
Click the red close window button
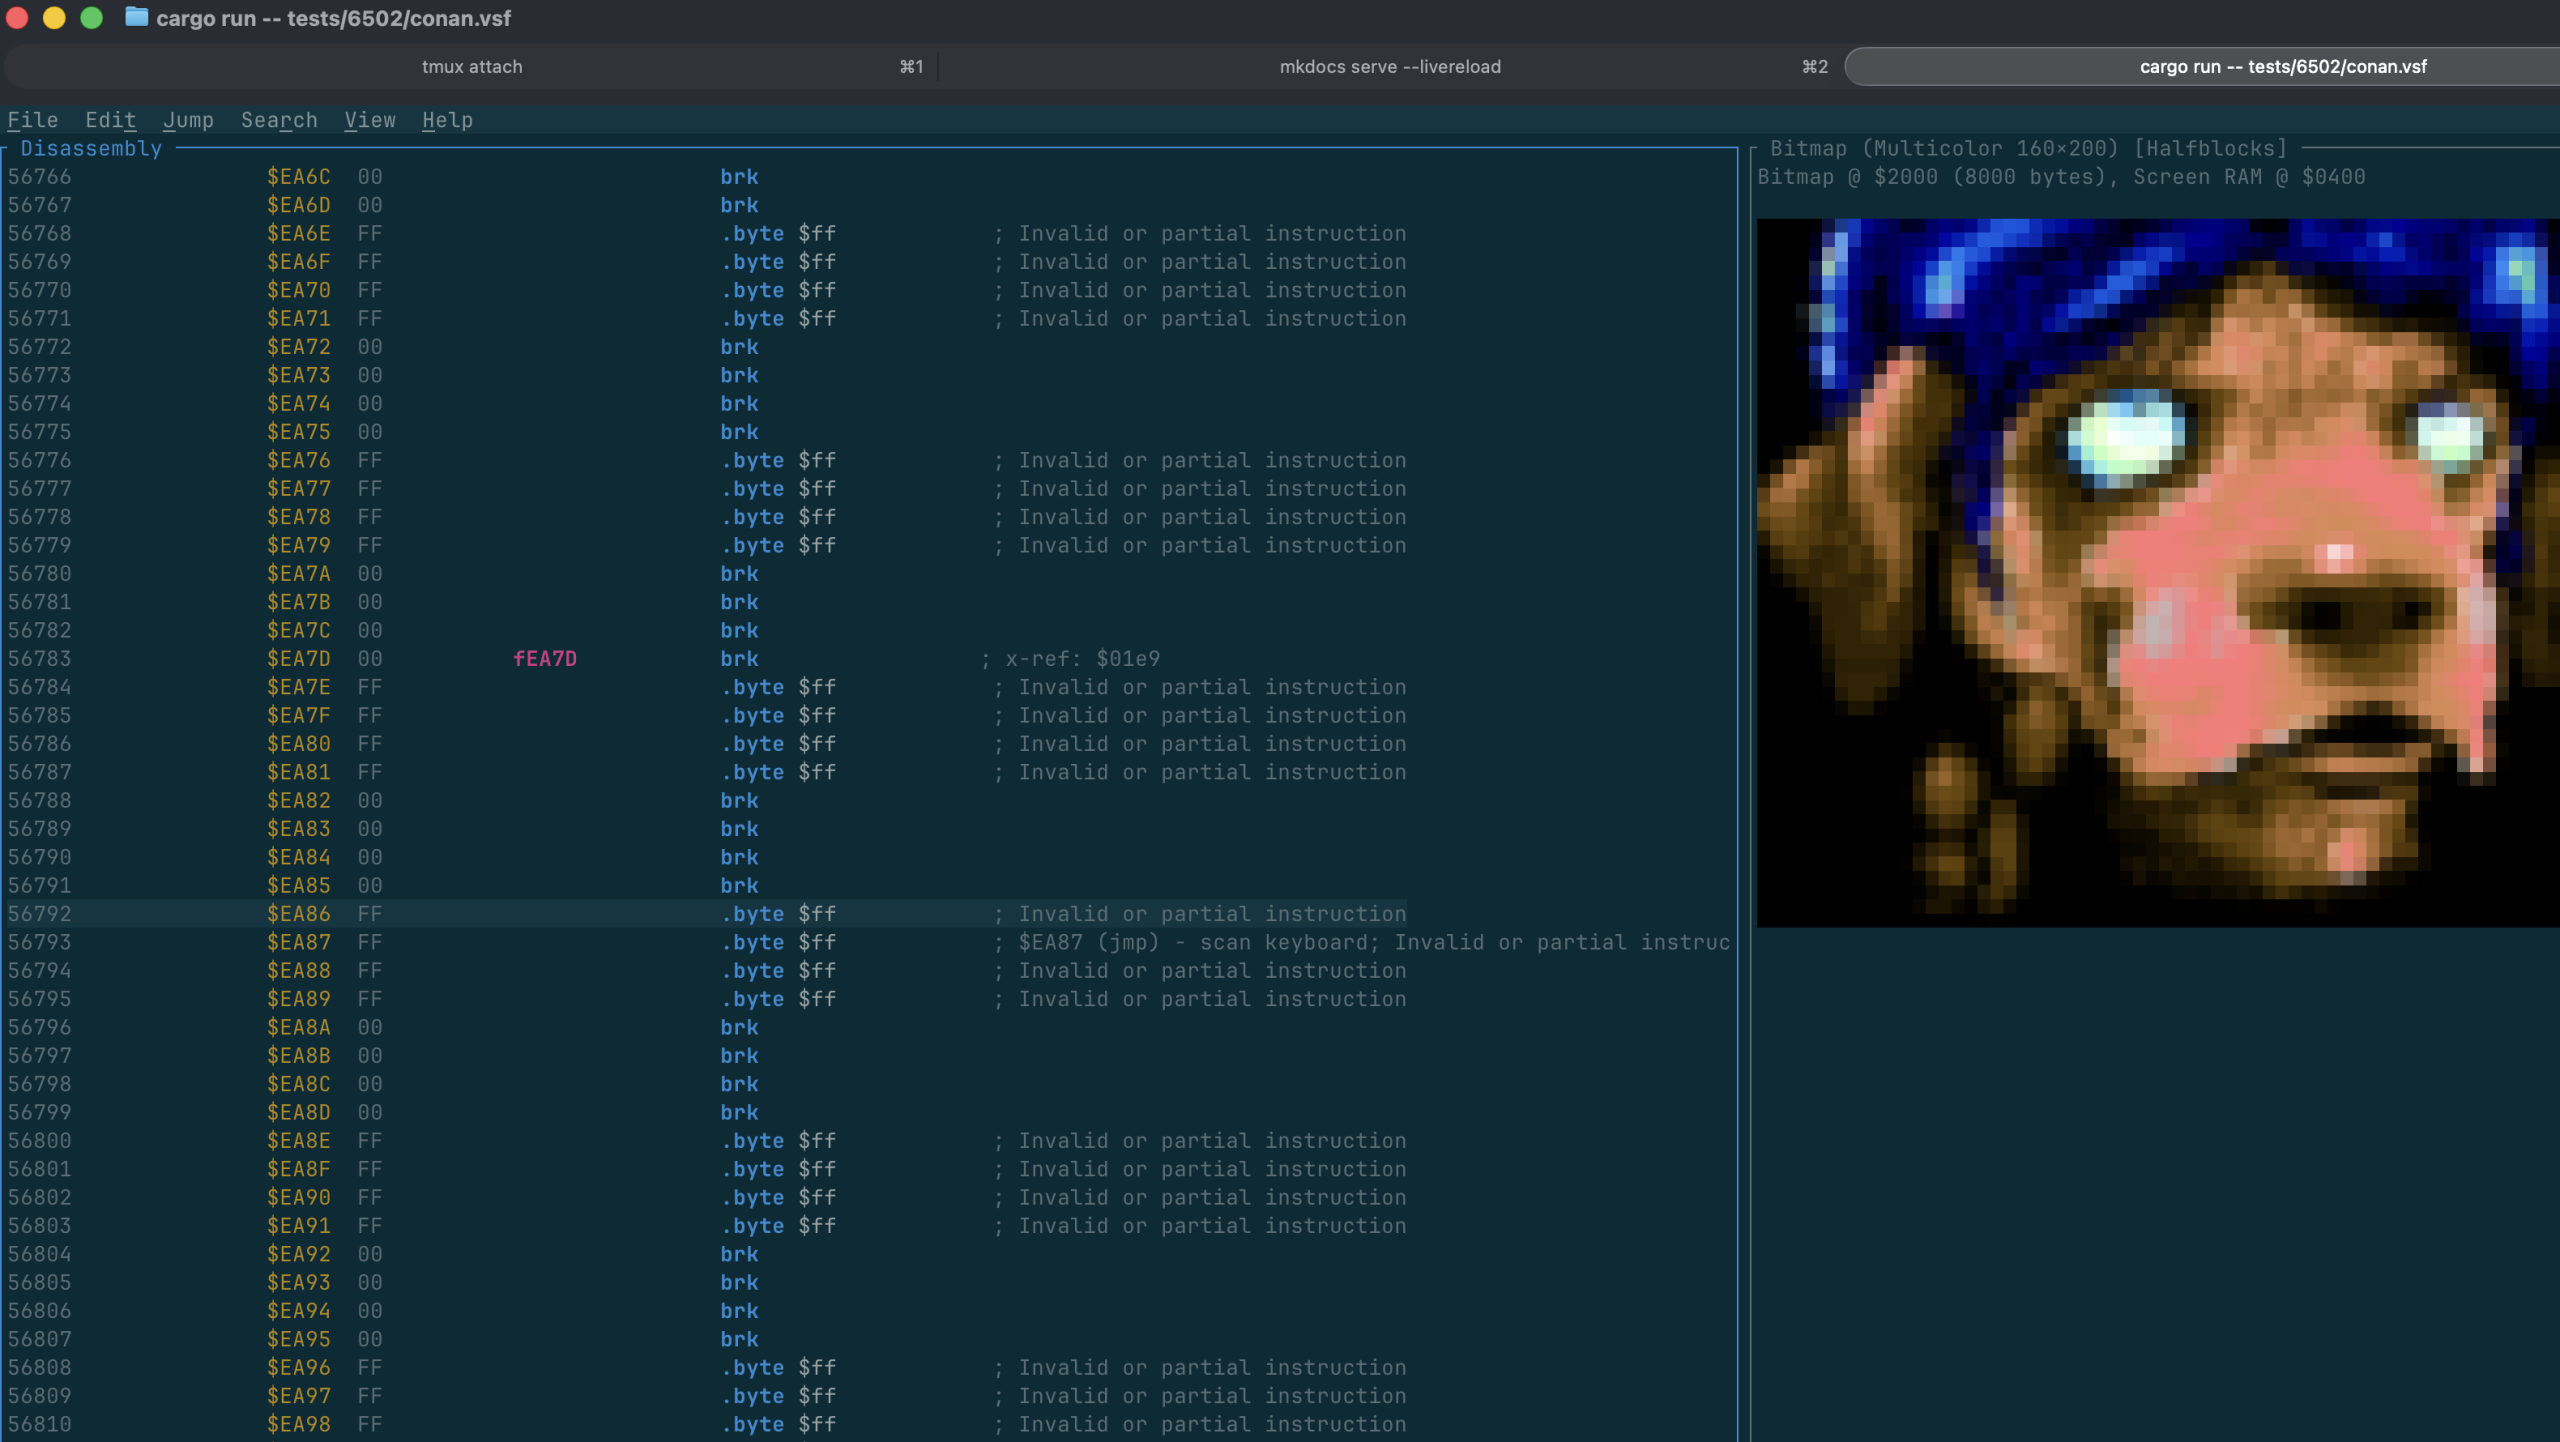(x=17, y=17)
